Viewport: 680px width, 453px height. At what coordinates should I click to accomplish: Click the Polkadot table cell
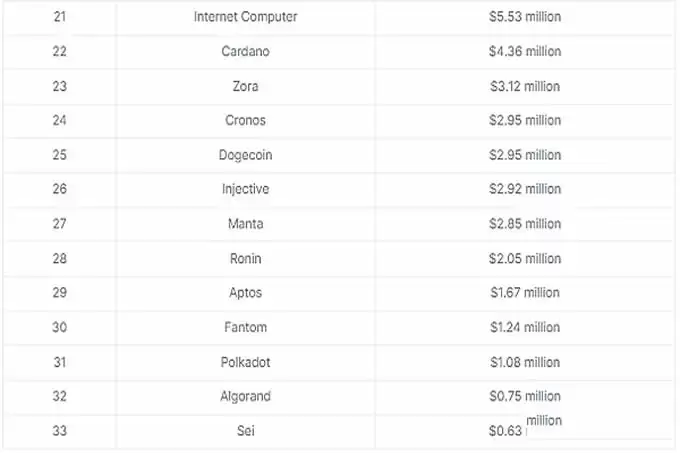click(x=245, y=362)
